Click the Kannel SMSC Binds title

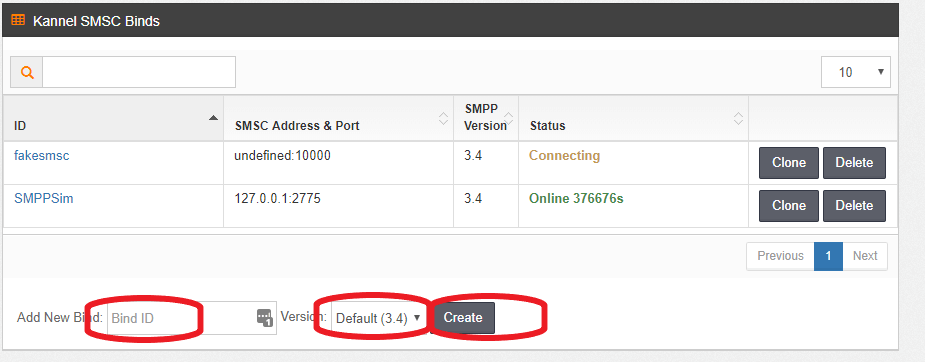(x=96, y=21)
